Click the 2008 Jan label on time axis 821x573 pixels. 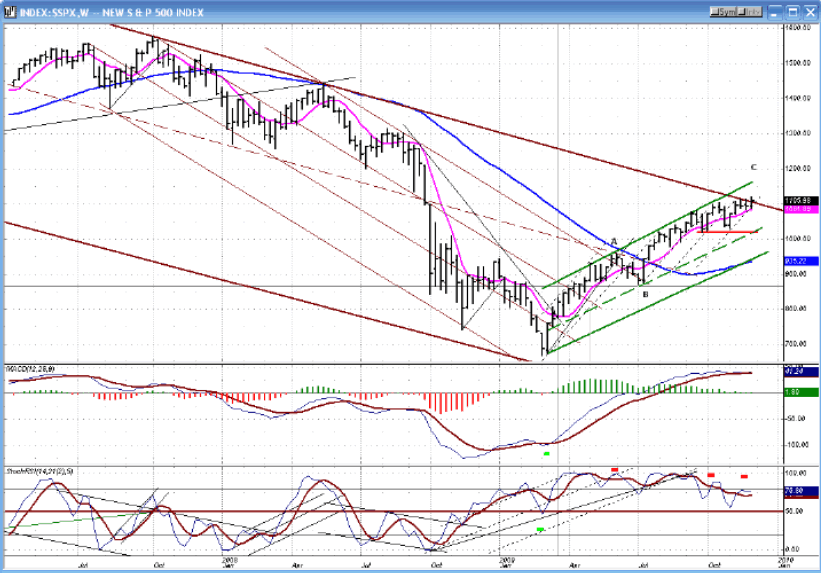(x=229, y=563)
